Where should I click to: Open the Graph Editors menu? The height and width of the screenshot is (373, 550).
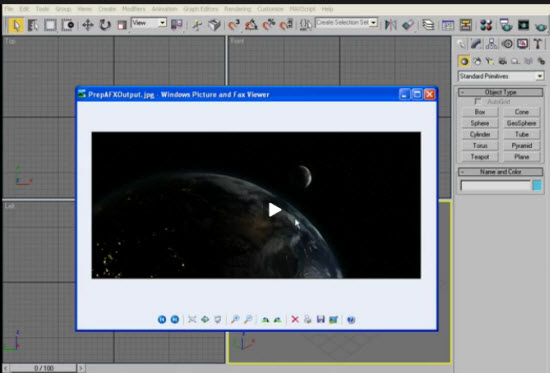pos(201,9)
